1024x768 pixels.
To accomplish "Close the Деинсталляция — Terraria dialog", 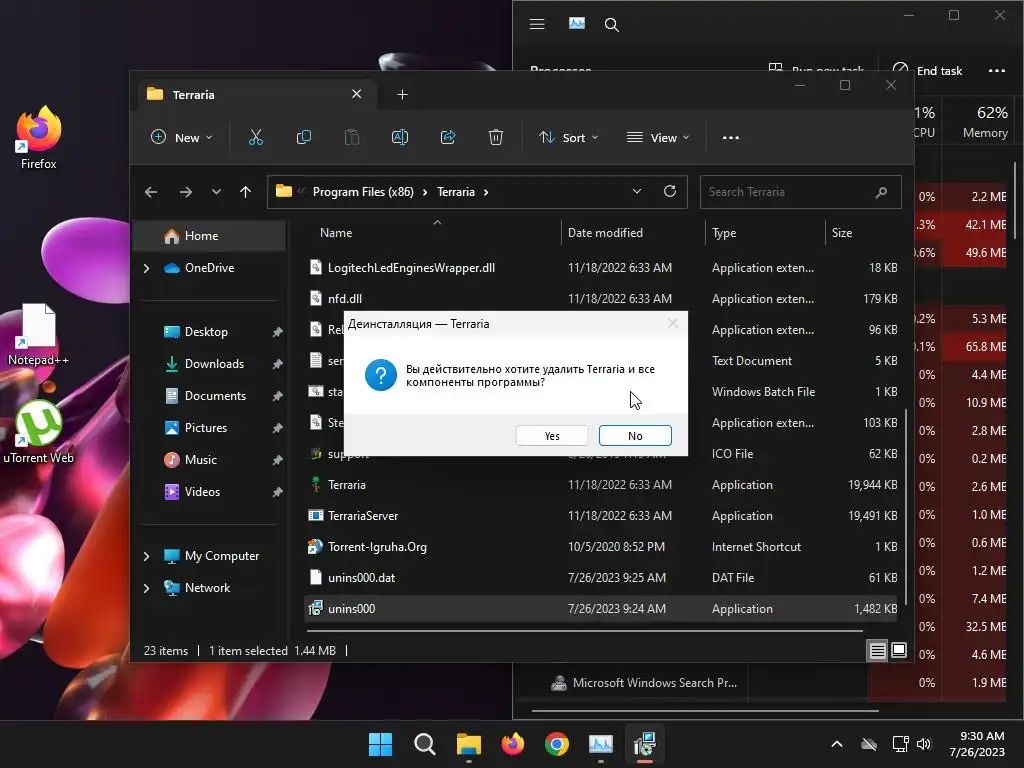I will [673, 323].
